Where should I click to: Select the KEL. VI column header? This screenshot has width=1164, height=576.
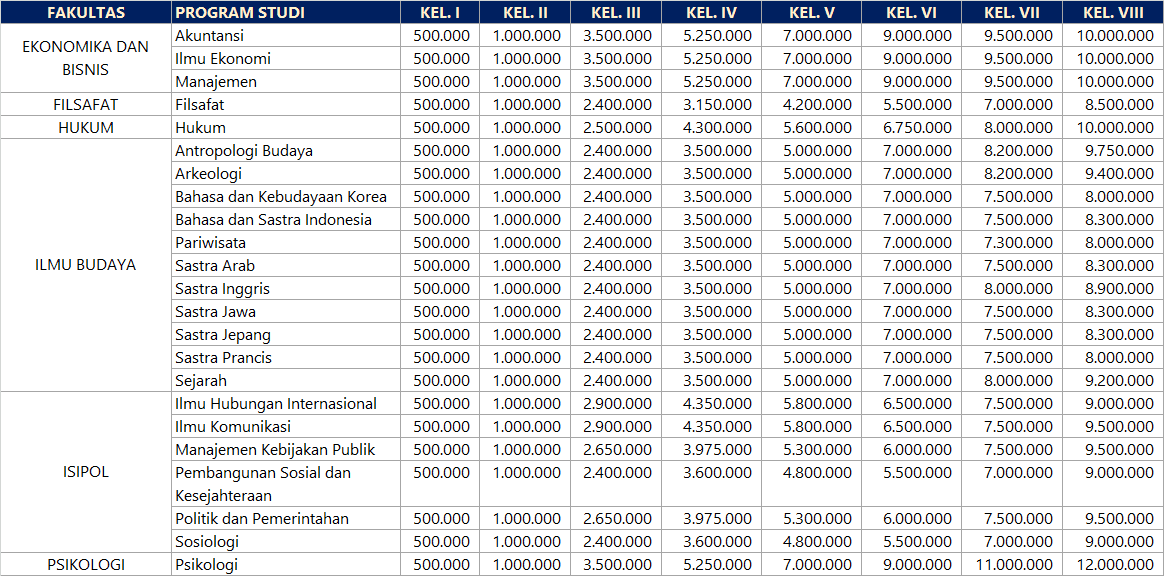coord(911,13)
